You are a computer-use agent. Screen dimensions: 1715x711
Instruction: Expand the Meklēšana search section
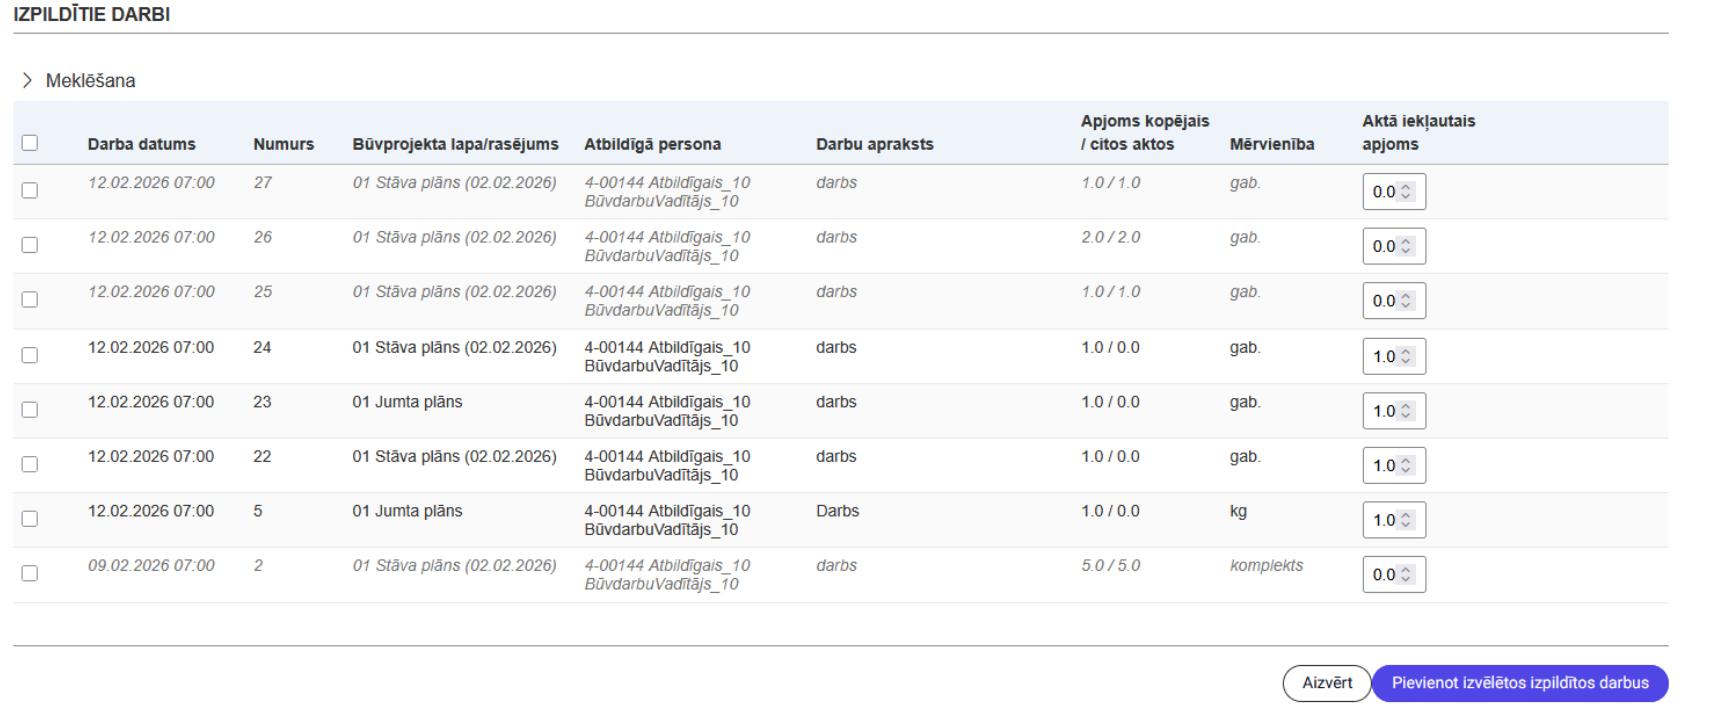(78, 81)
